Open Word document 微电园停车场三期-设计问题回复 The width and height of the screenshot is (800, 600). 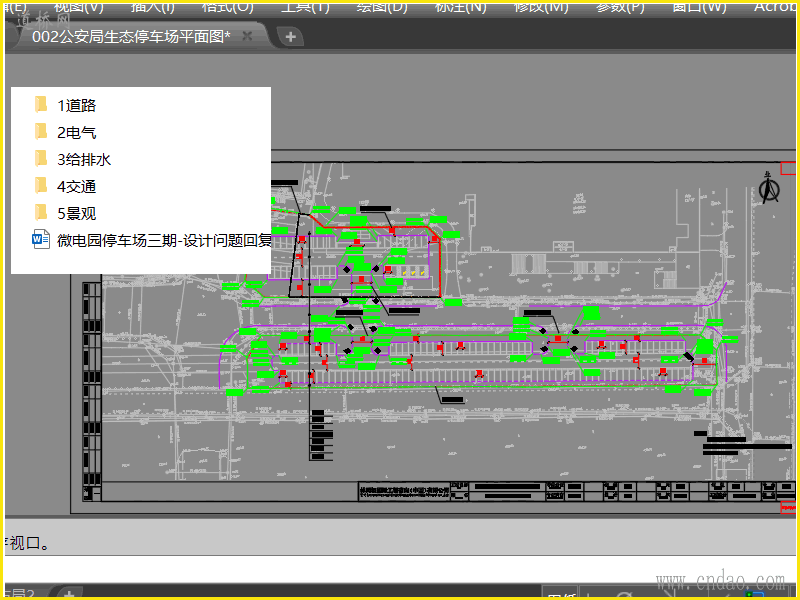(152, 240)
